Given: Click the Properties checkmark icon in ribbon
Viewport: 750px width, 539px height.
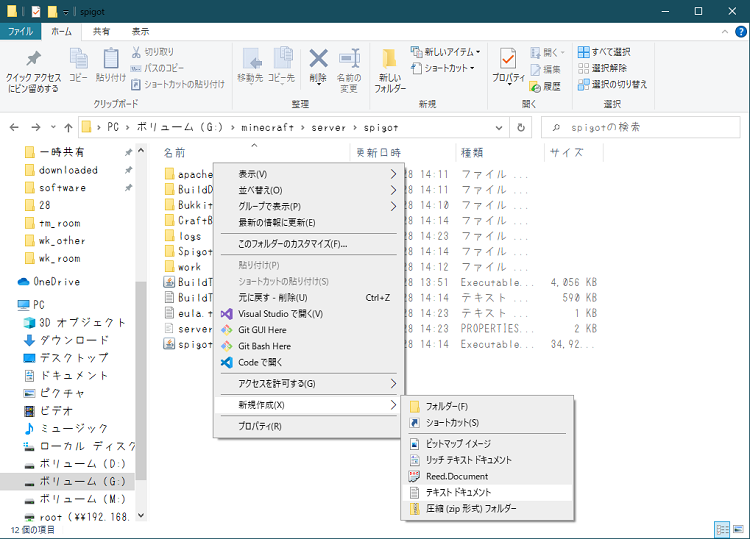Looking at the screenshot, I should (508, 59).
